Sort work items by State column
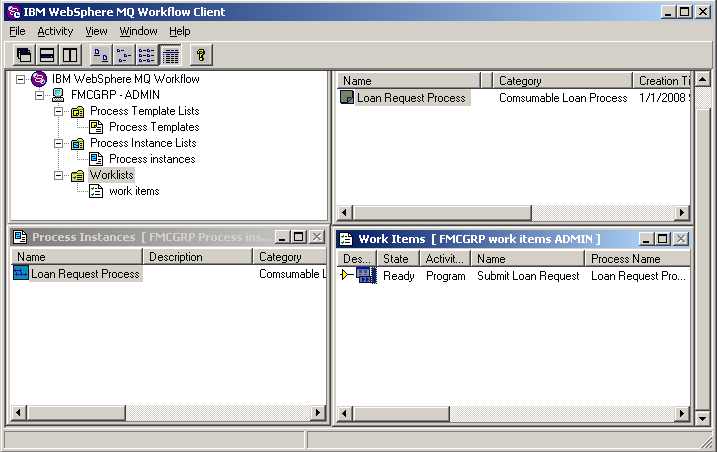The height and width of the screenshot is (452, 717). tap(398, 259)
